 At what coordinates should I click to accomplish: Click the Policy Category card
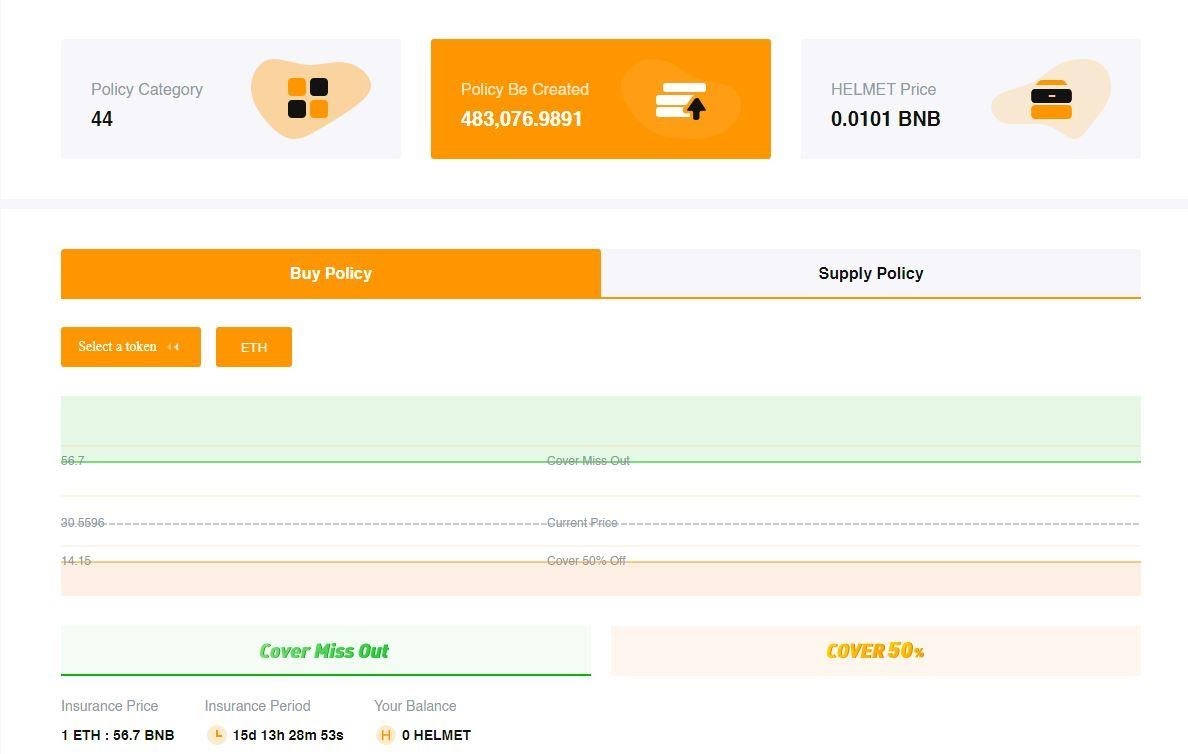231,99
